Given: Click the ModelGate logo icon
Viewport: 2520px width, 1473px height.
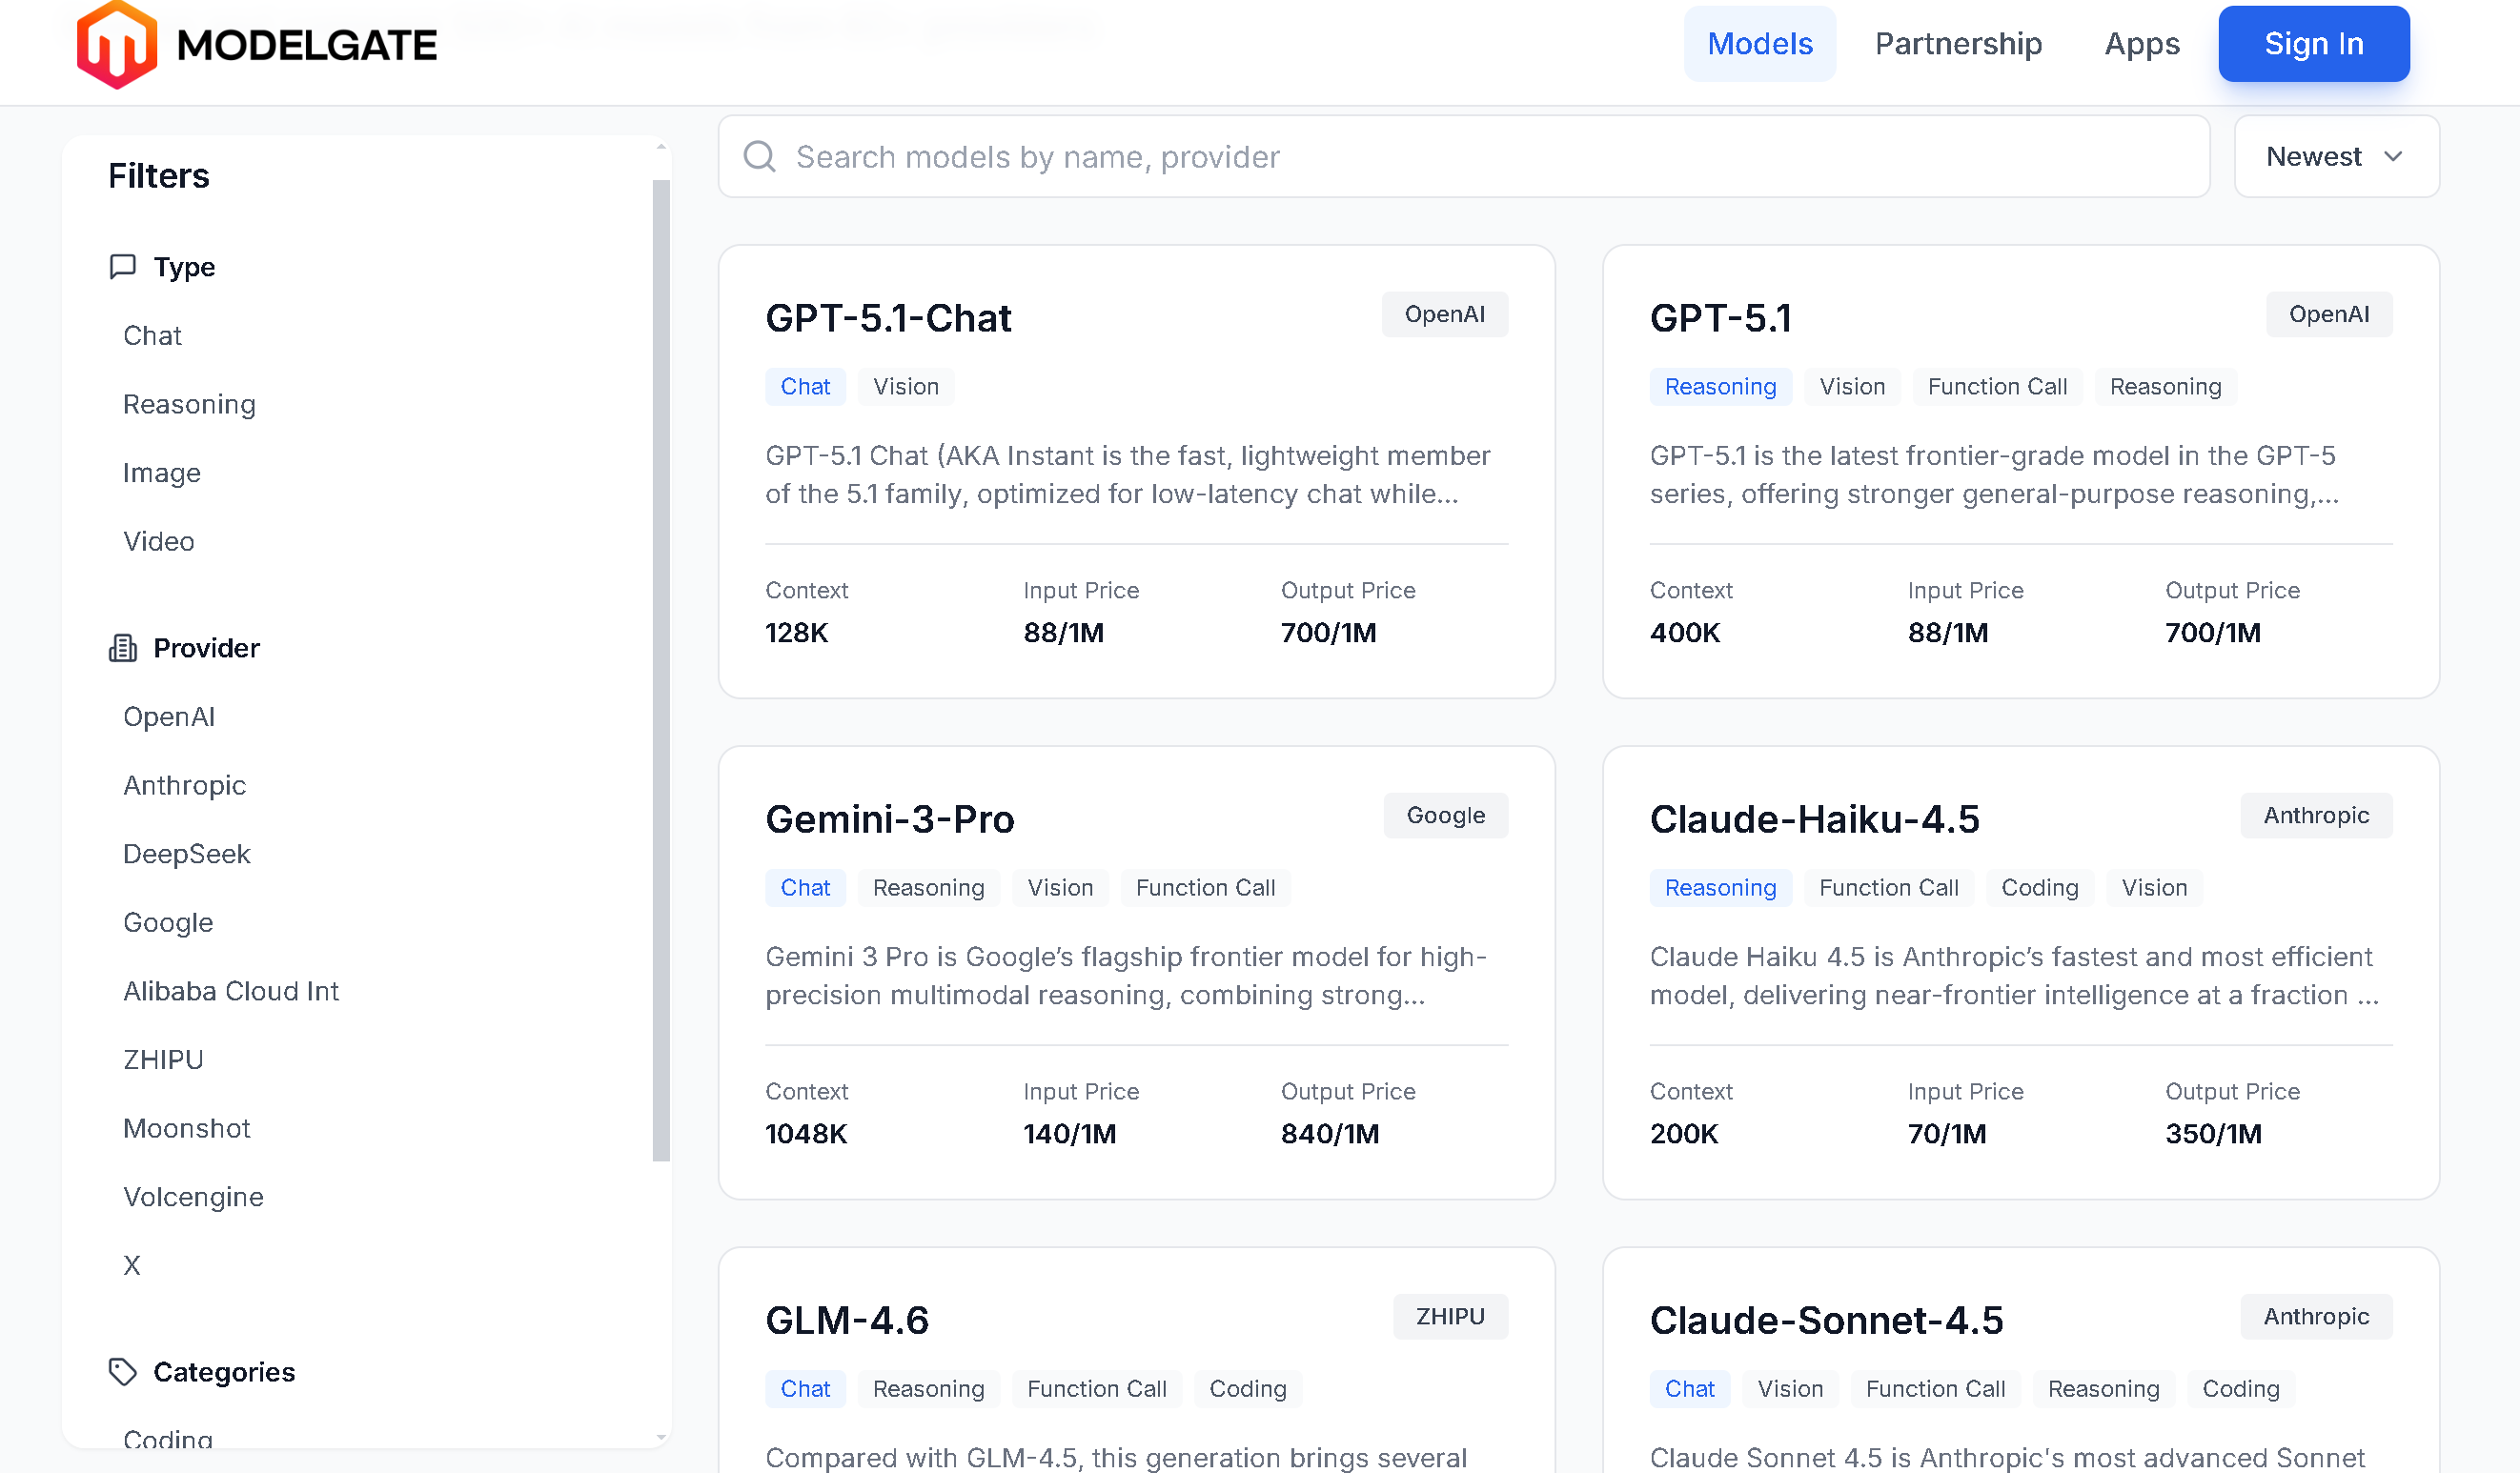Looking at the screenshot, I should [116, 45].
